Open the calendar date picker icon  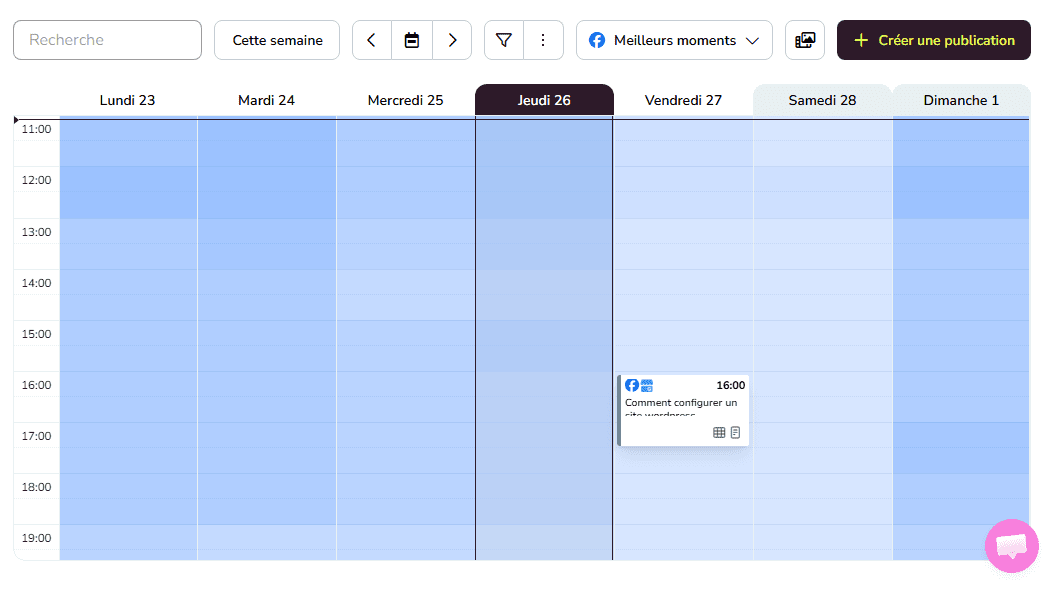pyautogui.click(x=412, y=40)
